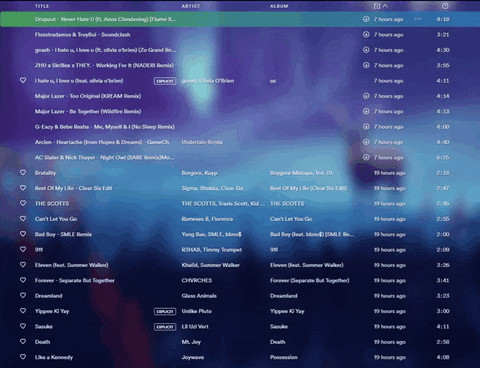480x368 pixels.
Task: Select Major Lazer - Too Original title
Action: [88, 96]
